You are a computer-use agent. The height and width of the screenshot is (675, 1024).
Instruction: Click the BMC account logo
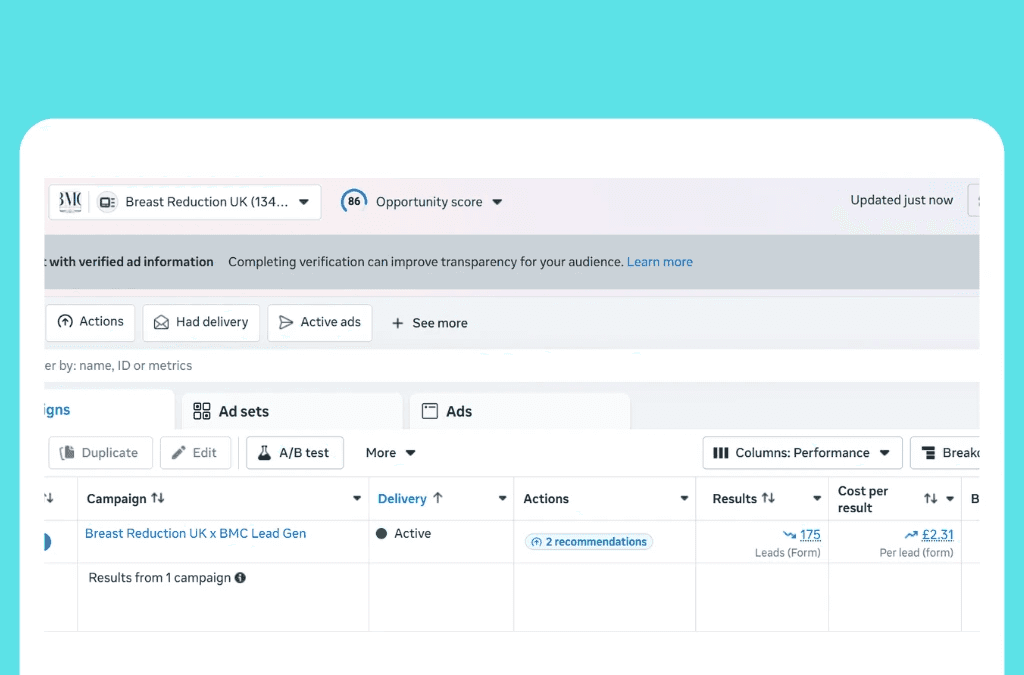pyautogui.click(x=70, y=201)
